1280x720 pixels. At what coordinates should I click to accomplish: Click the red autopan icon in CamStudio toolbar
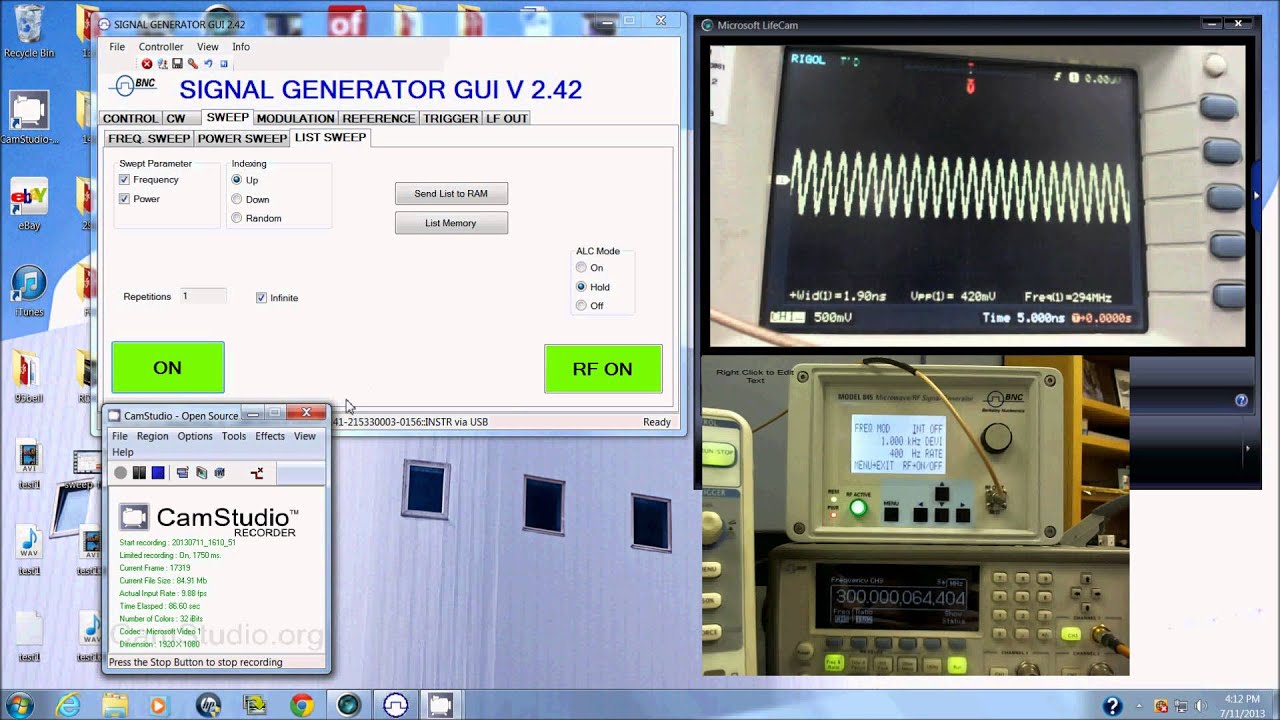[257, 473]
